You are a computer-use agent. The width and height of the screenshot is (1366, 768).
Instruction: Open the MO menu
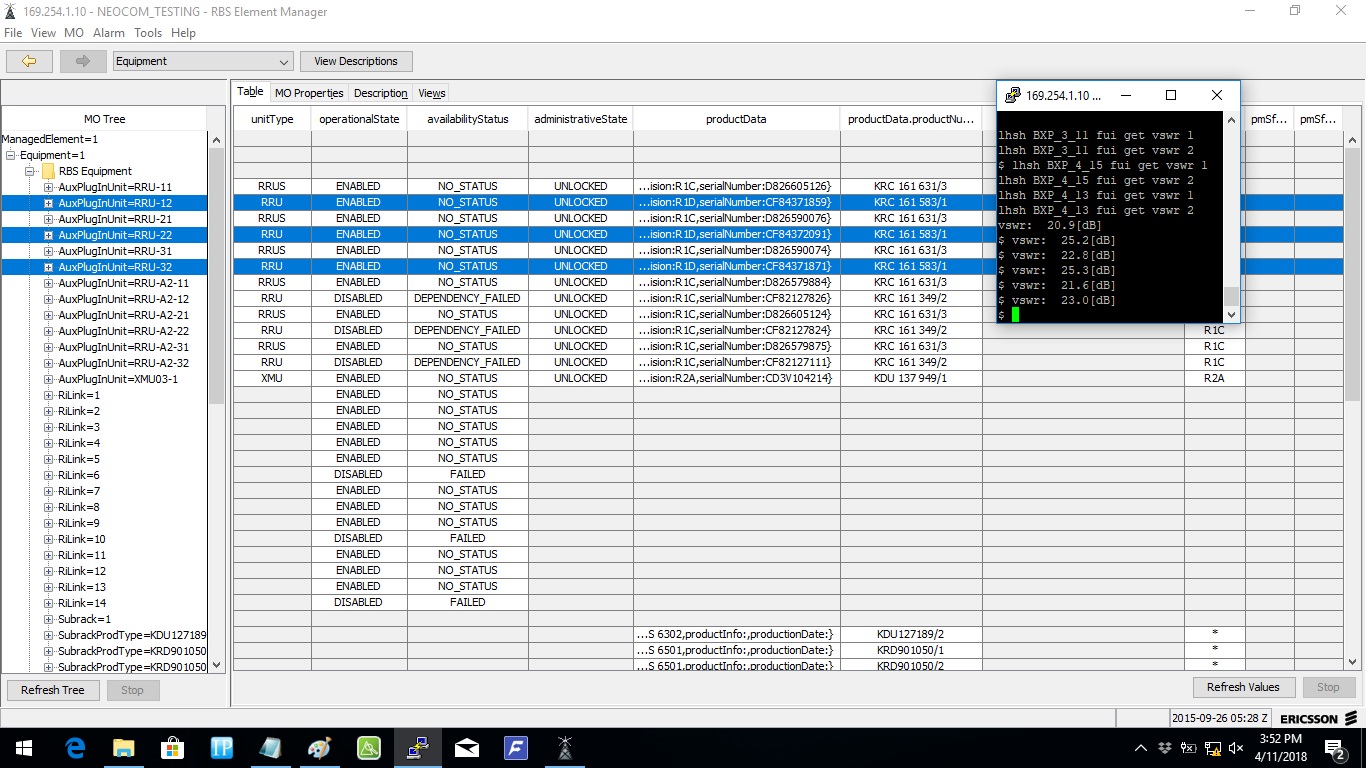tap(74, 33)
